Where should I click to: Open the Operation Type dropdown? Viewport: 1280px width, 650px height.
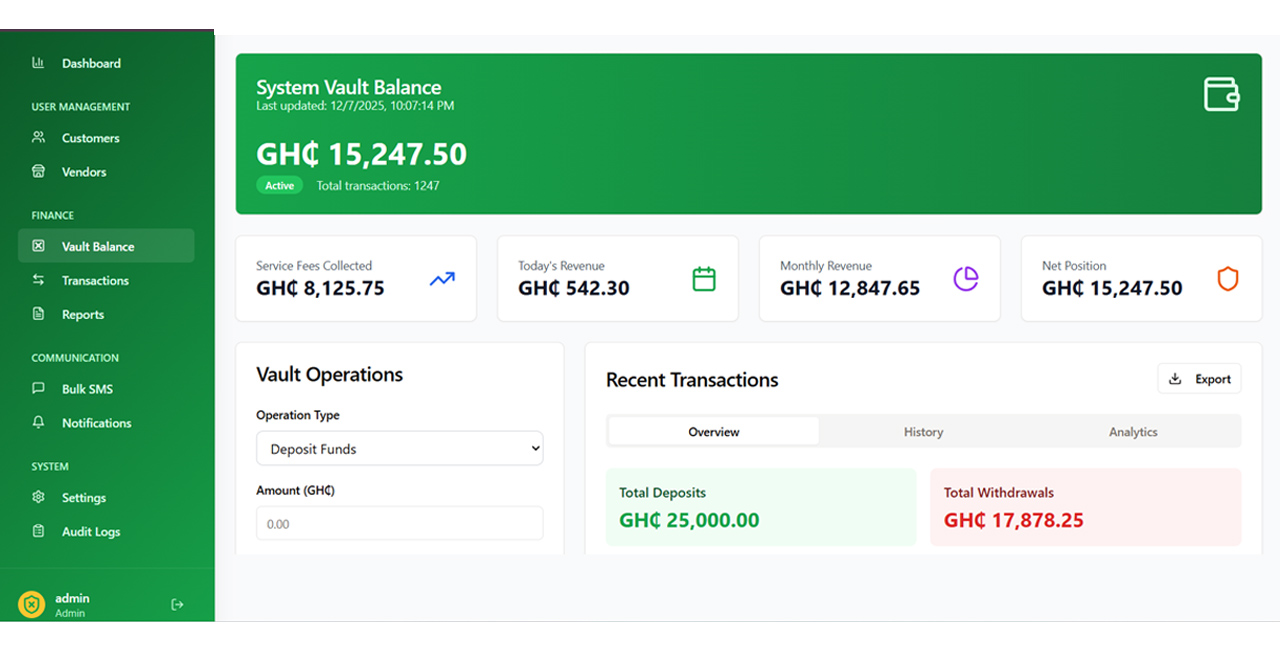399,448
